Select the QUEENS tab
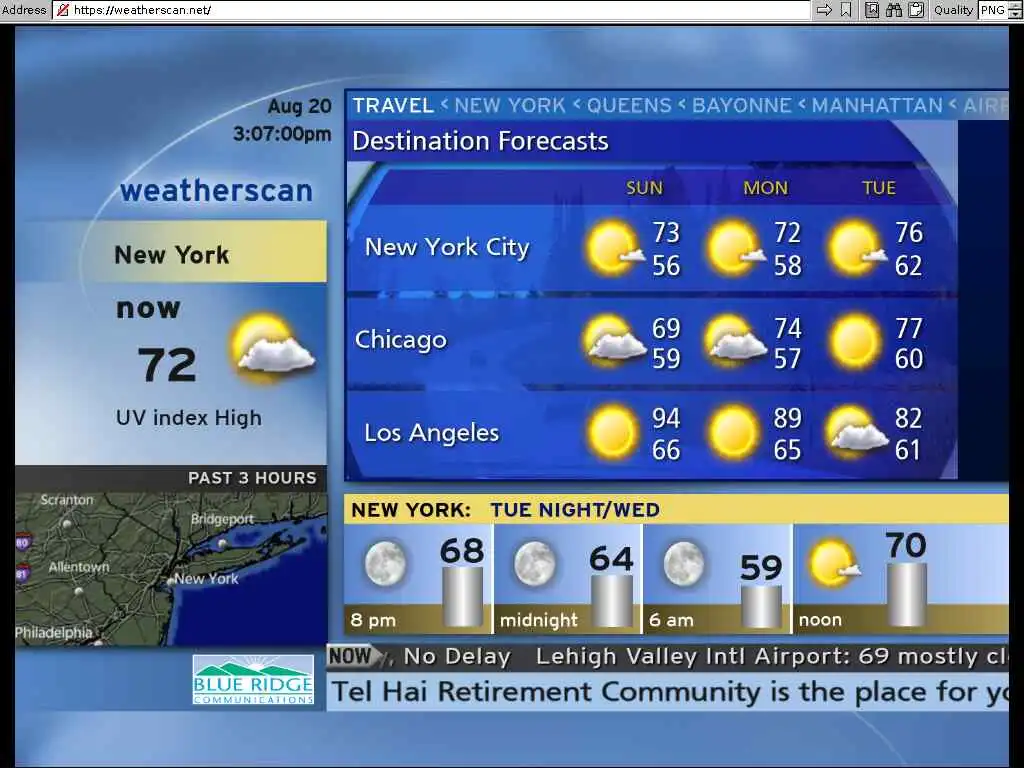 coord(629,105)
